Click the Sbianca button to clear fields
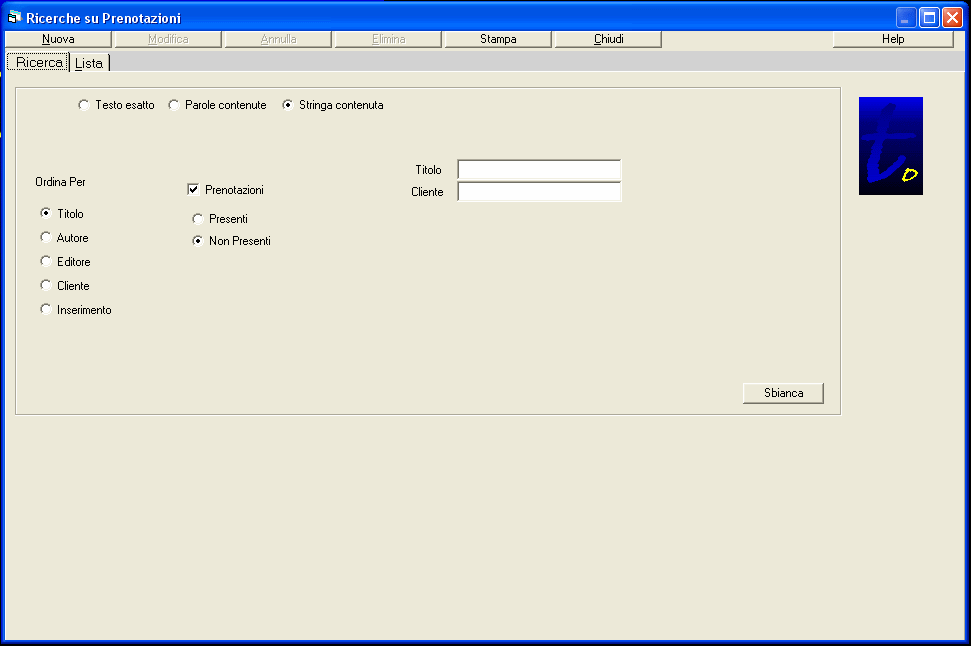This screenshot has width=971, height=646. (x=783, y=393)
